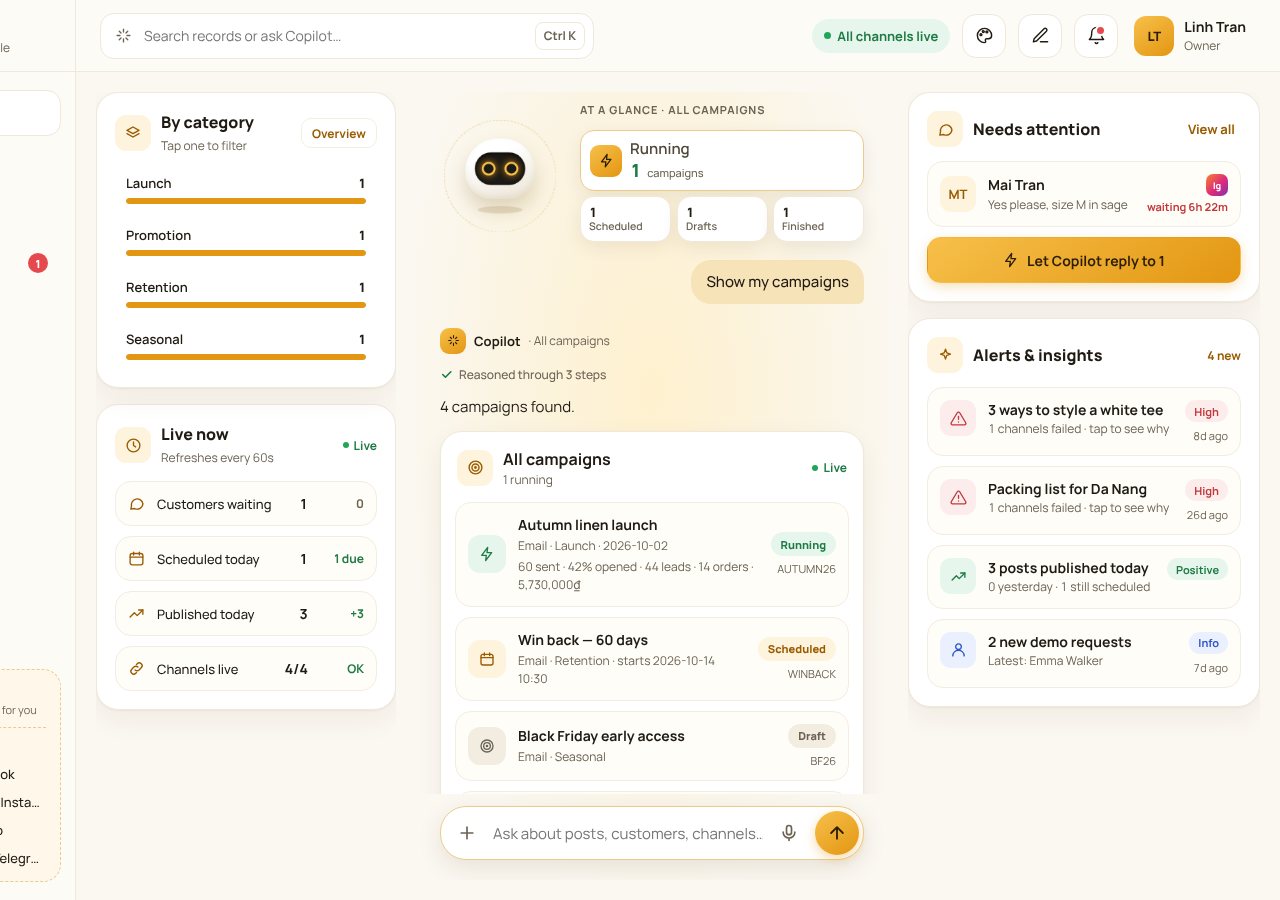This screenshot has height=900, width=1280.
Task: Click the '4 new' label in Alerts & insights
Action: tap(1223, 356)
